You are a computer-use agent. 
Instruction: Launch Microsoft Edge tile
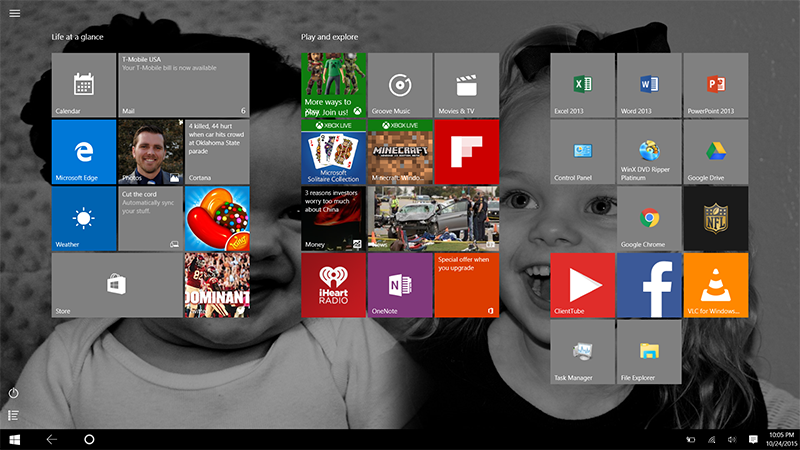(84, 152)
